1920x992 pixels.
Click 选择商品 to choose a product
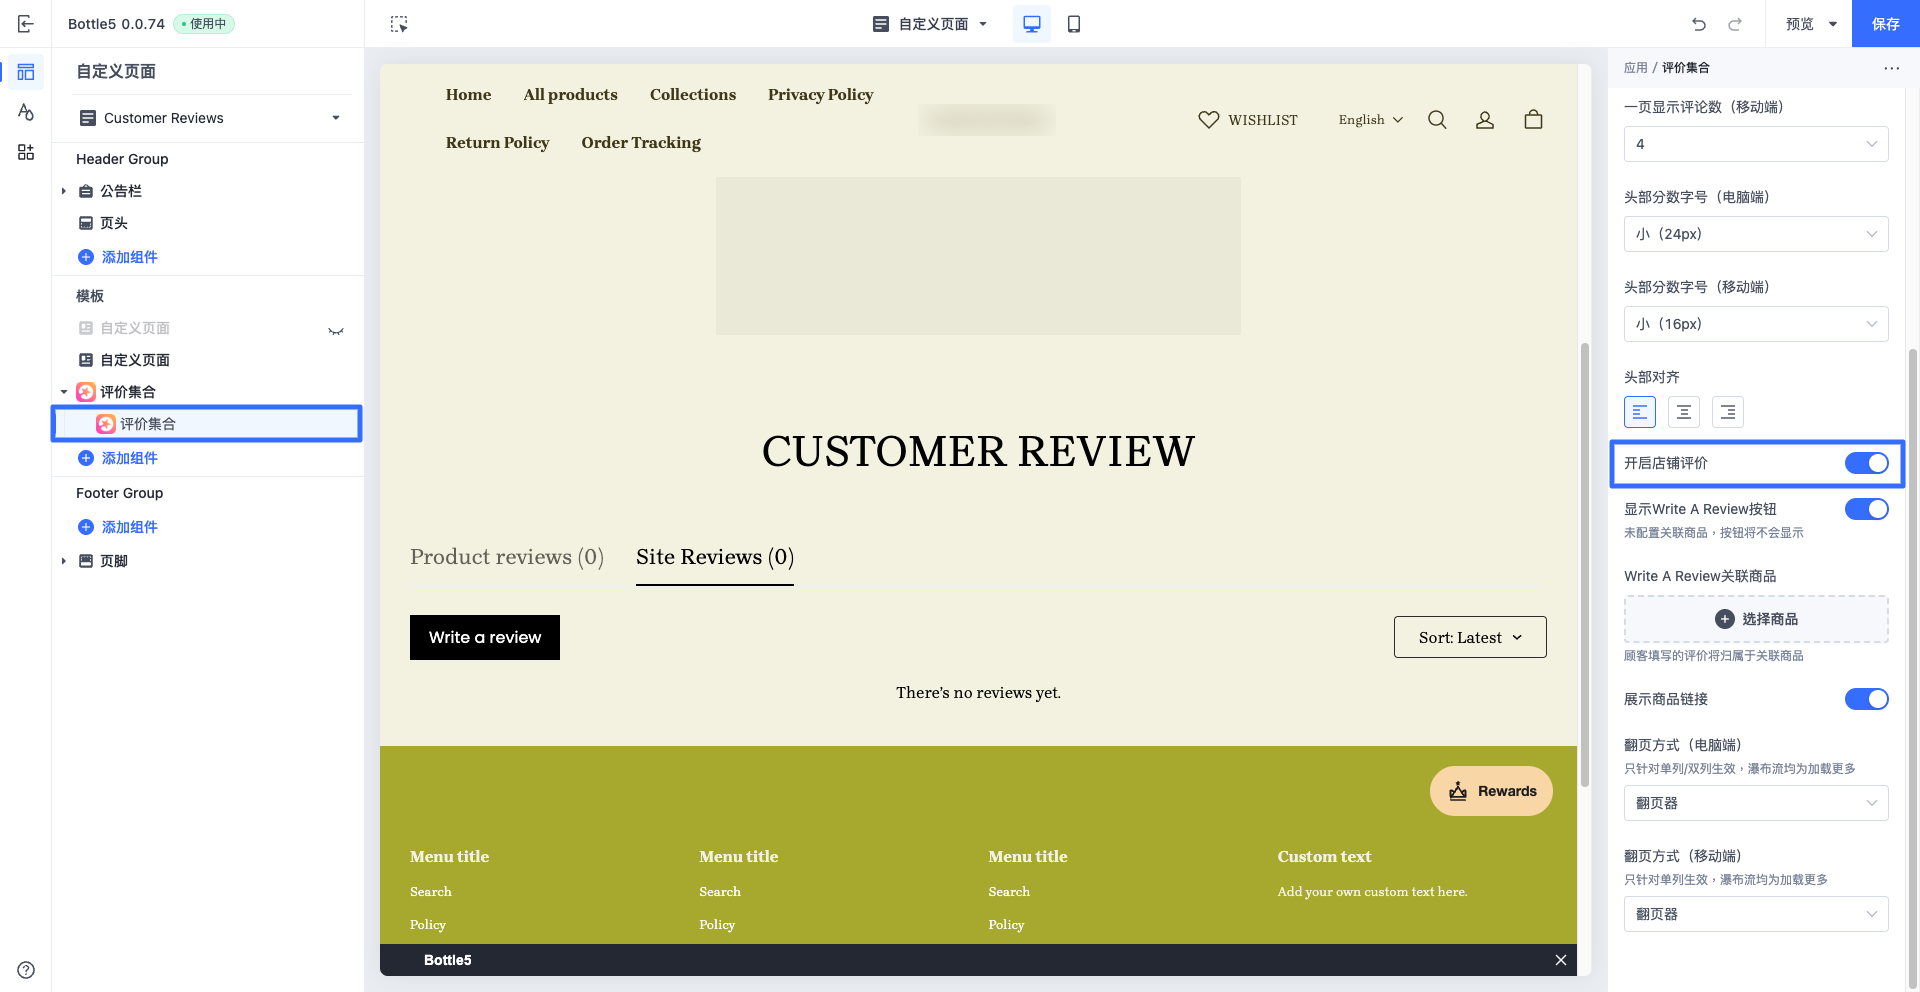click(x=1756, y=619)
